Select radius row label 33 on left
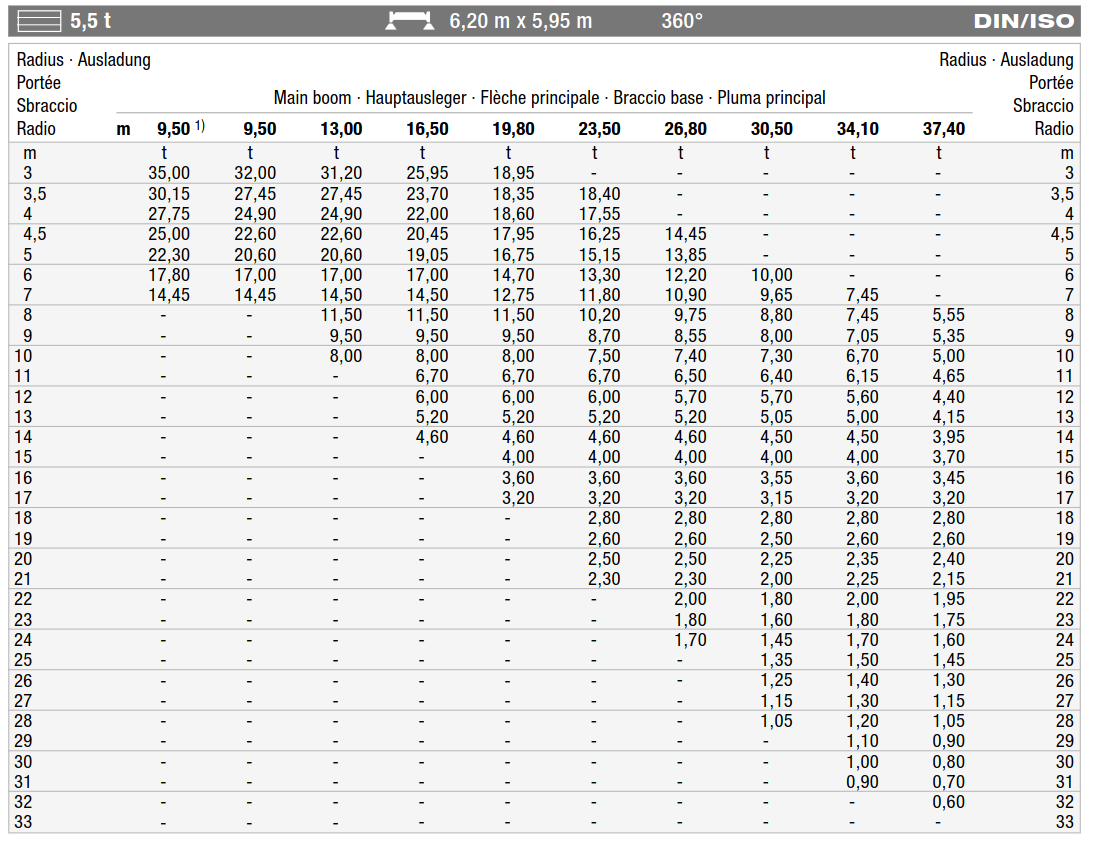 pos(23,822)
